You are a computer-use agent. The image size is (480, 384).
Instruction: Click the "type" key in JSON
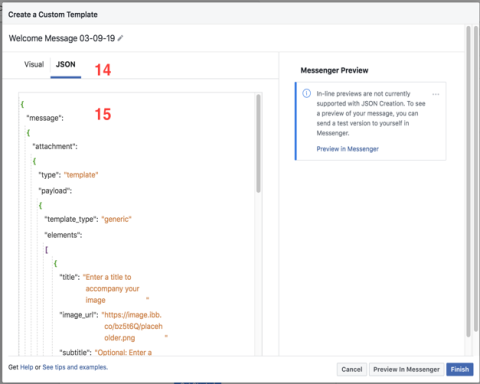pos(50,175)
